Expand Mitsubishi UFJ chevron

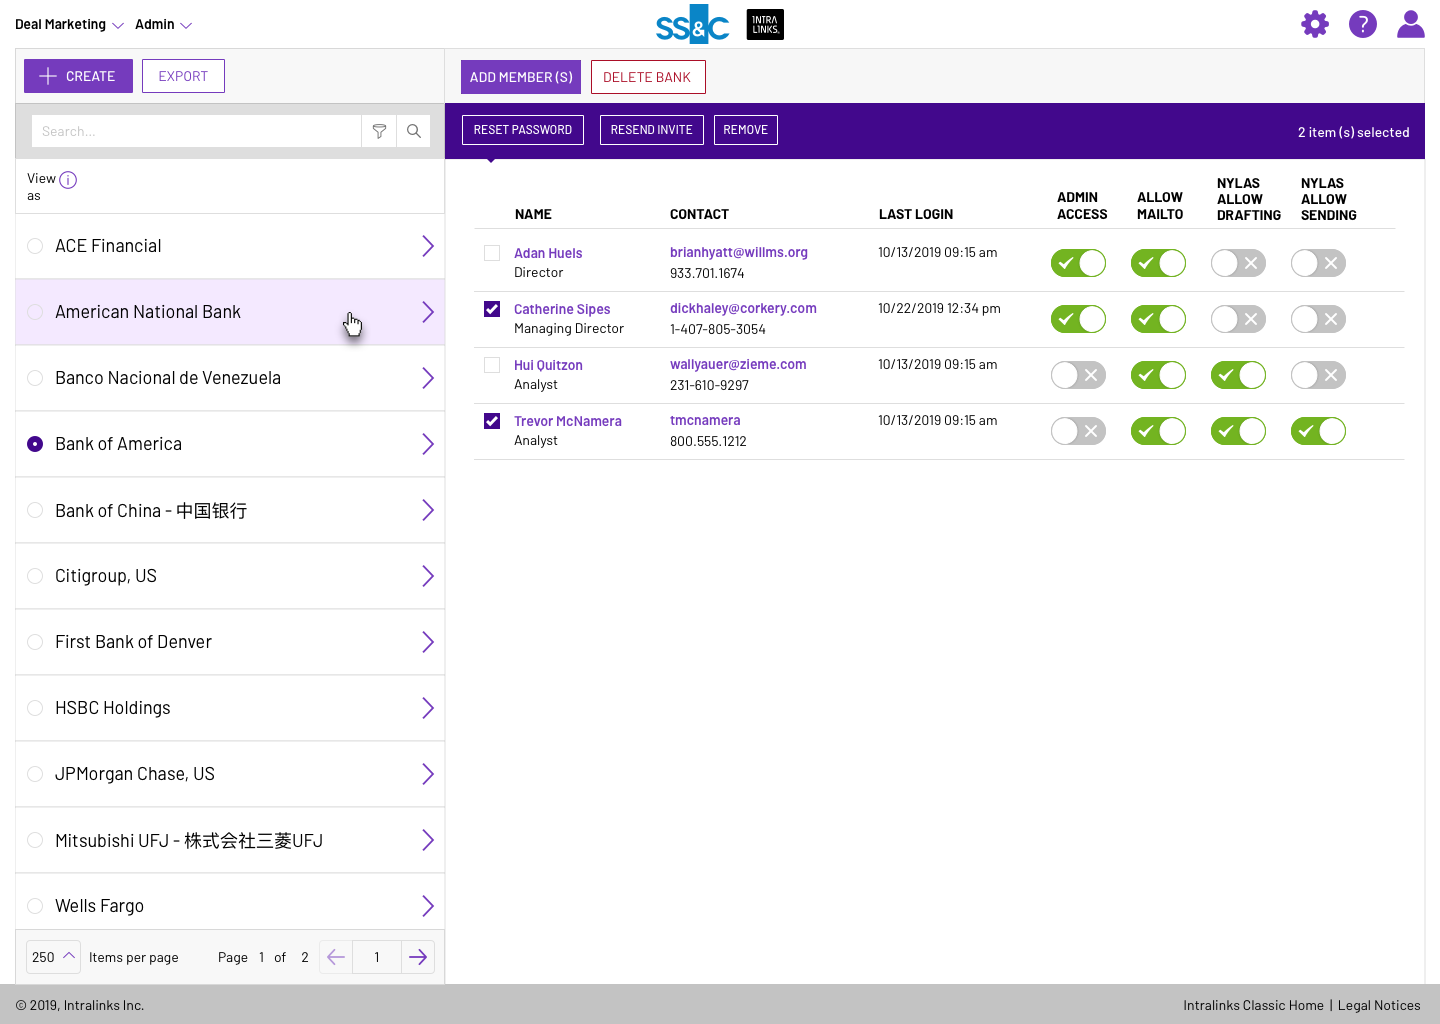tap(428, 840)
